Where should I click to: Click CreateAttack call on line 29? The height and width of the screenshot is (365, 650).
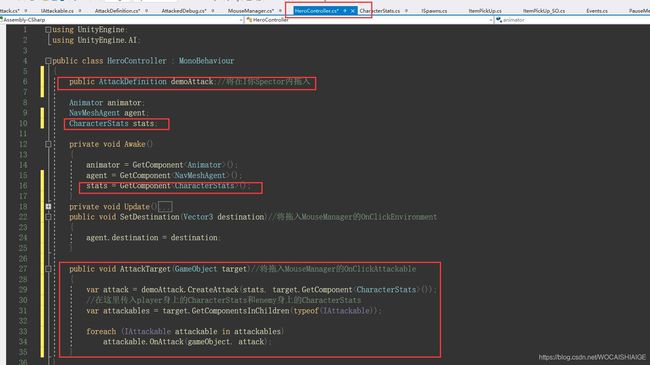tap(213, 290)
